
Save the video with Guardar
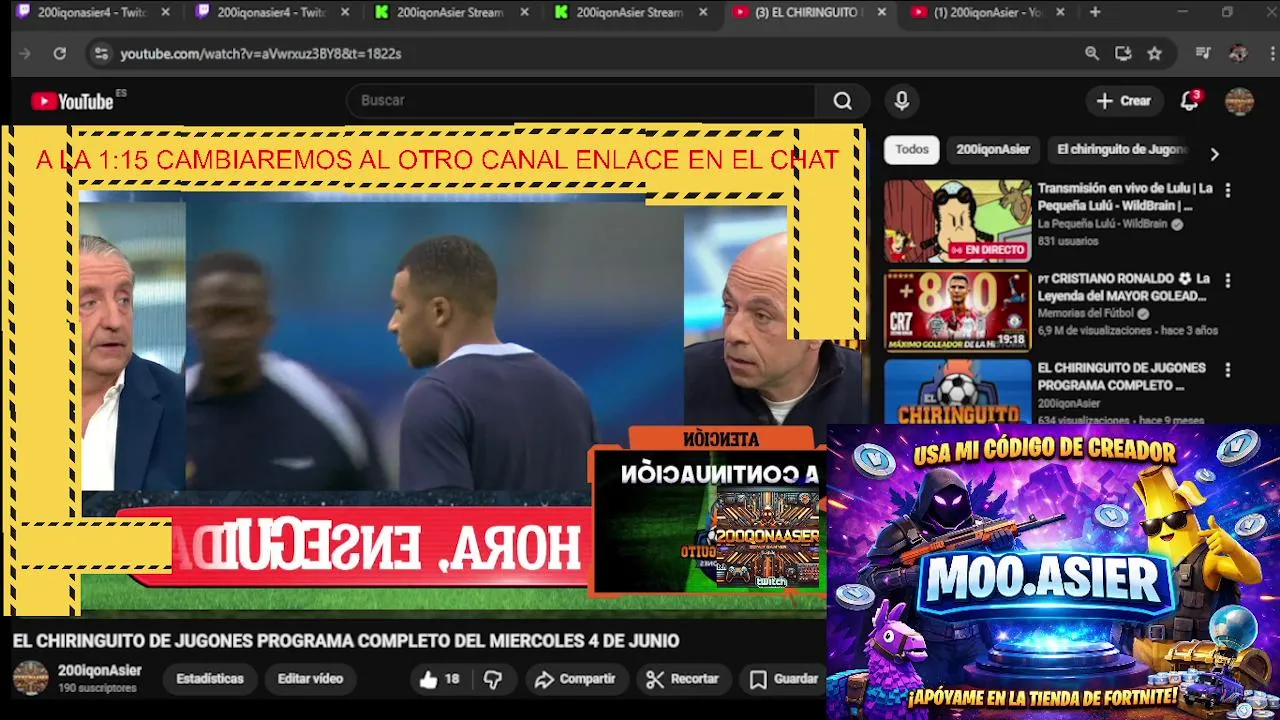click(x=785, y=679)
